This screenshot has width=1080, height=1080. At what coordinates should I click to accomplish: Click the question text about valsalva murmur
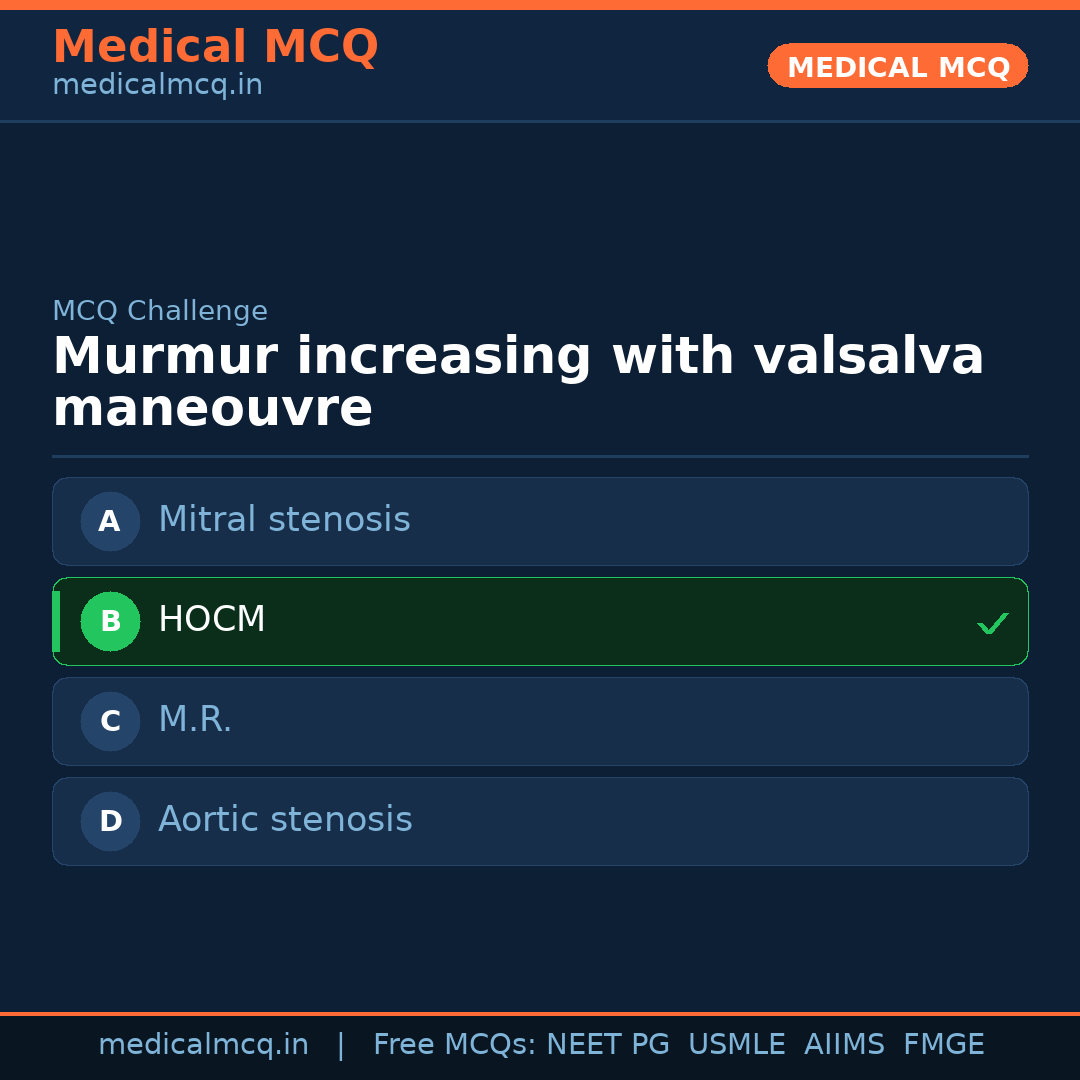point(518,383)
